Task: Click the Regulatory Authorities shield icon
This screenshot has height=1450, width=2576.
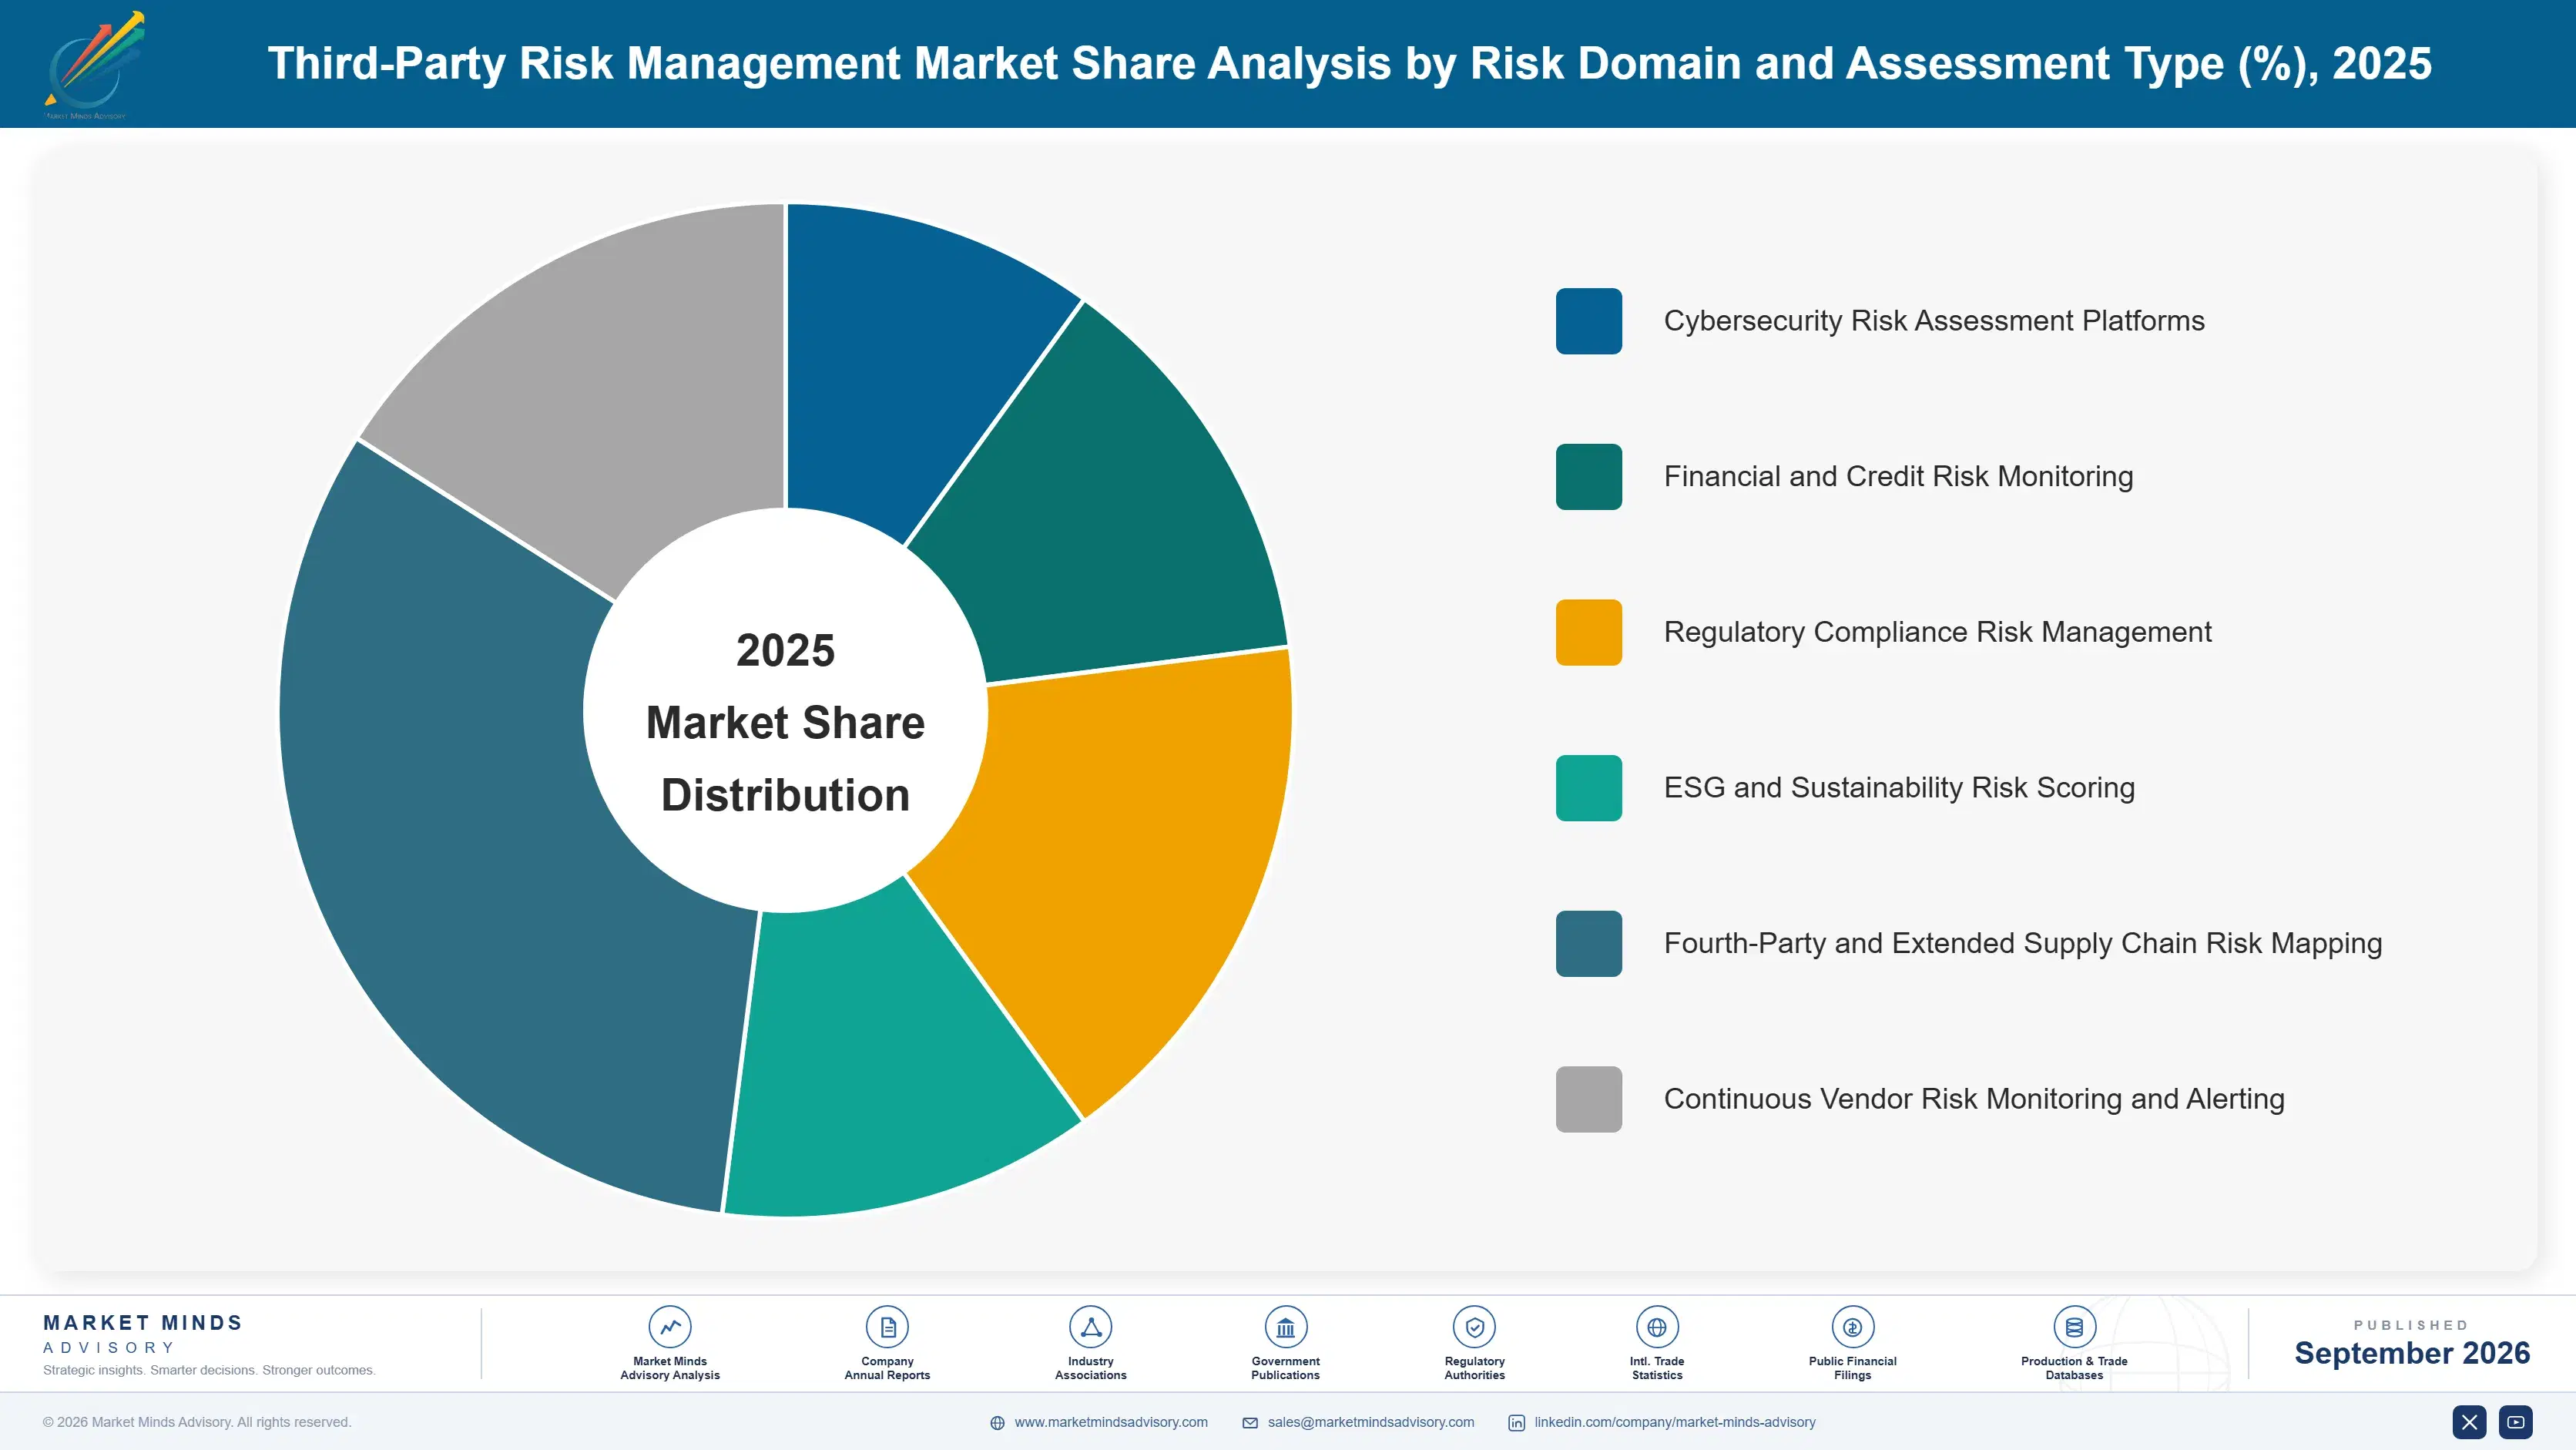Action: (1474, 1327)
